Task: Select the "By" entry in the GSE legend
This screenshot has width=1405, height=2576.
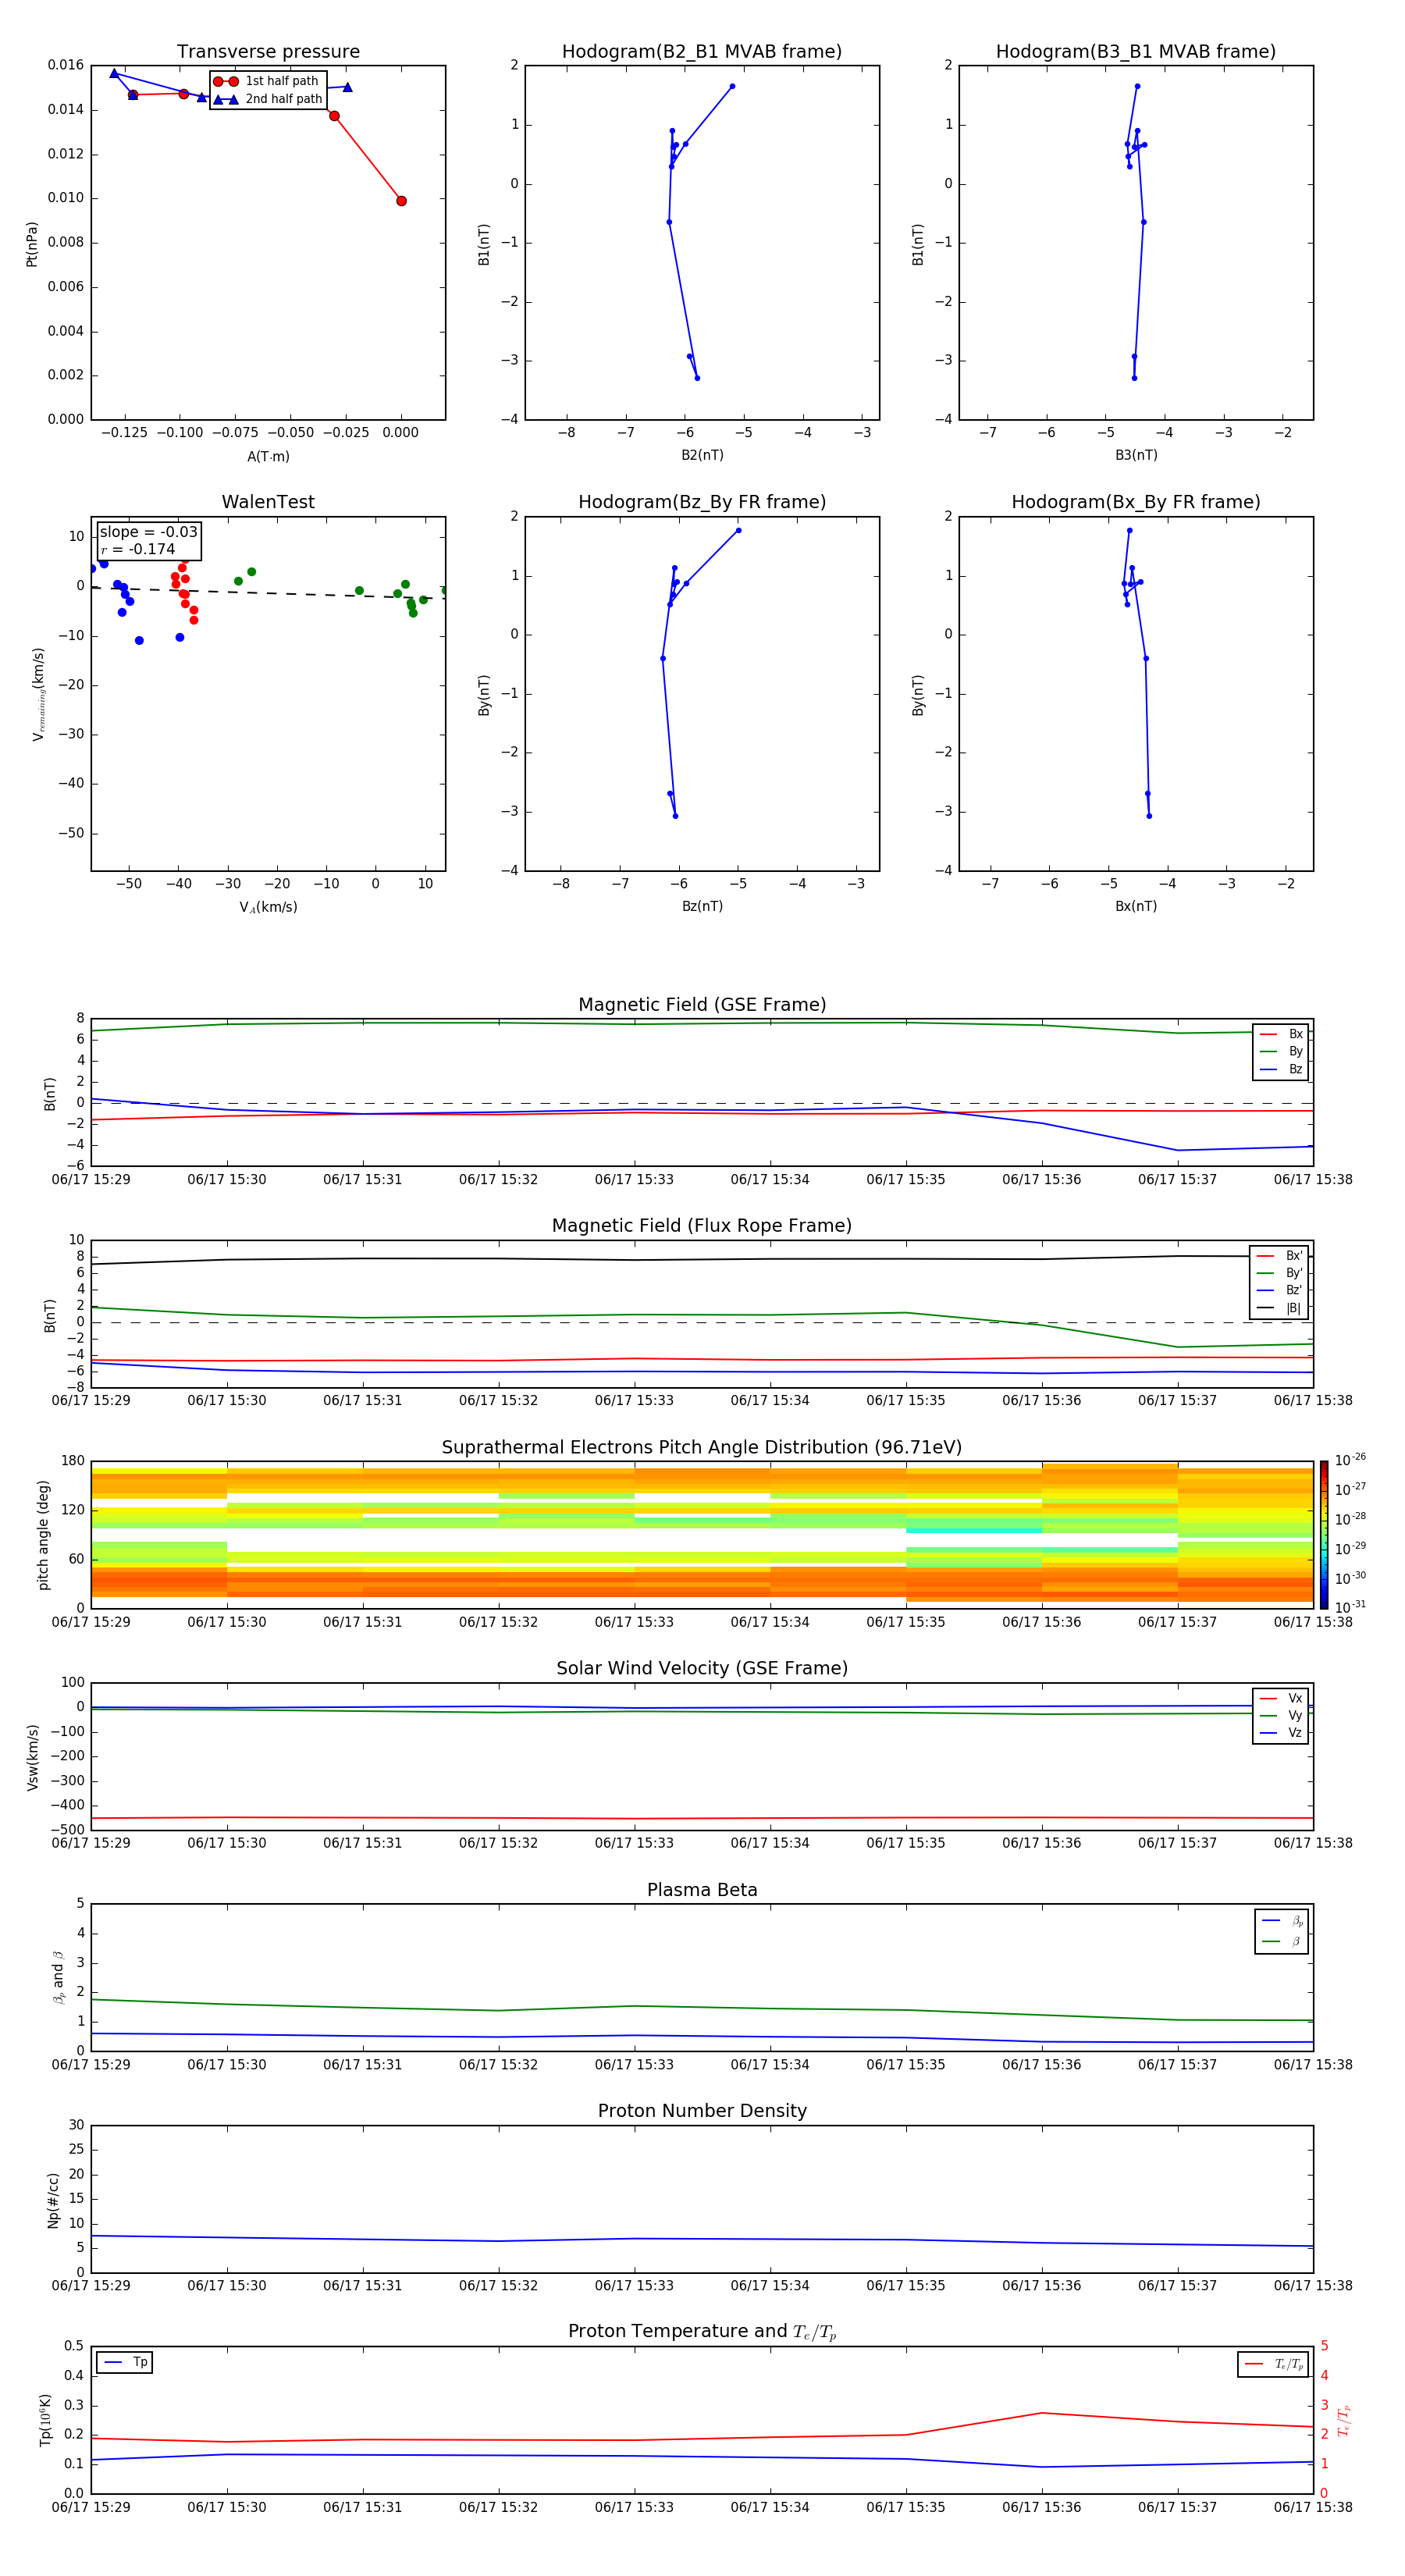Action: [x=1281, y=1051]
